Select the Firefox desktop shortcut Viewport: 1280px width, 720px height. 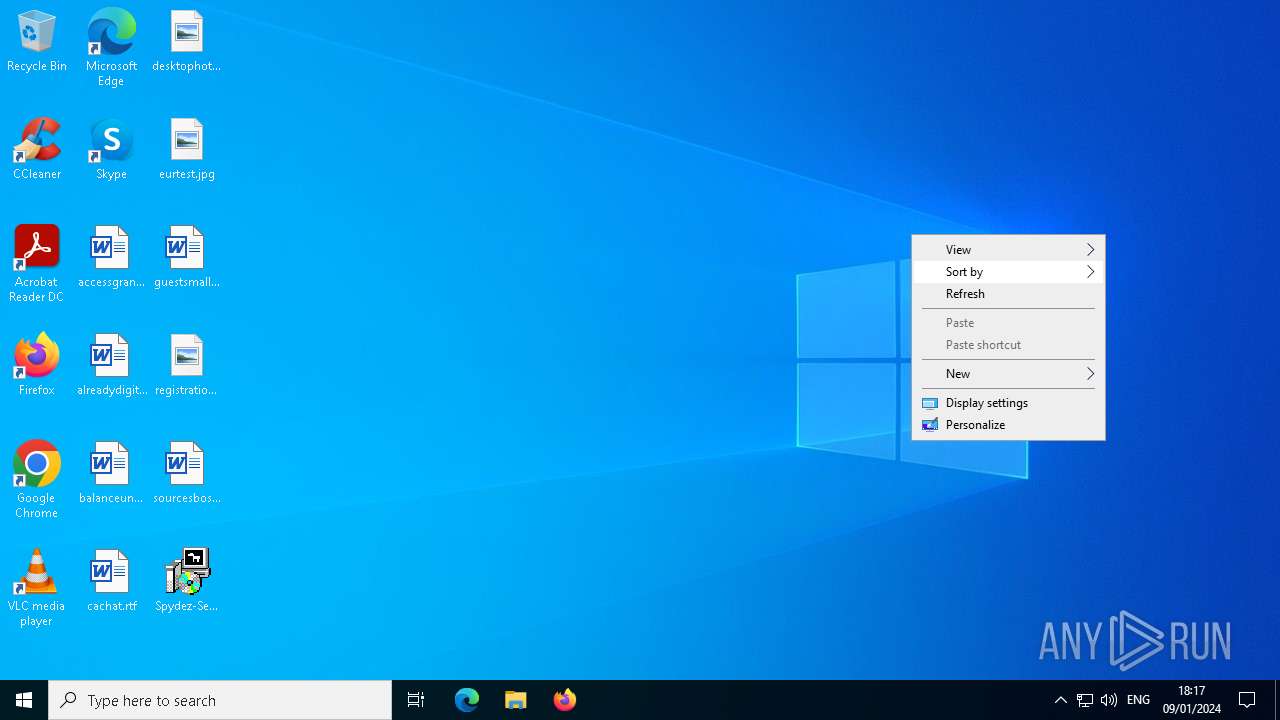pos(37,366)
